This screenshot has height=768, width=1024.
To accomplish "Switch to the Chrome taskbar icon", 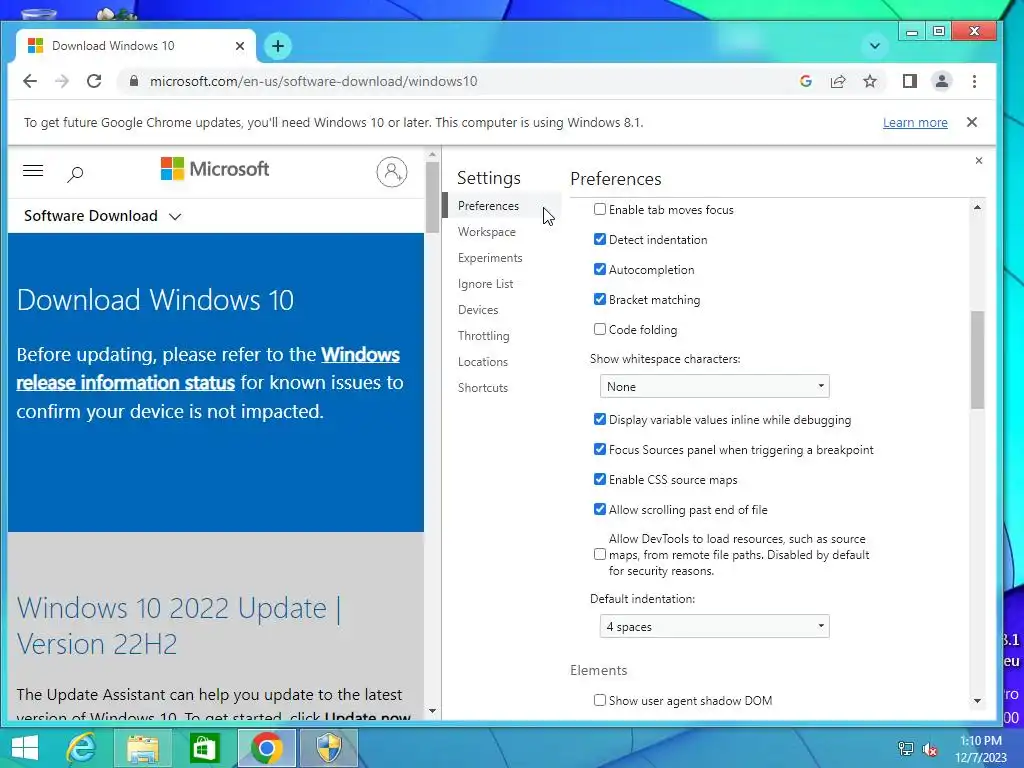I will (x=266, y=748).
